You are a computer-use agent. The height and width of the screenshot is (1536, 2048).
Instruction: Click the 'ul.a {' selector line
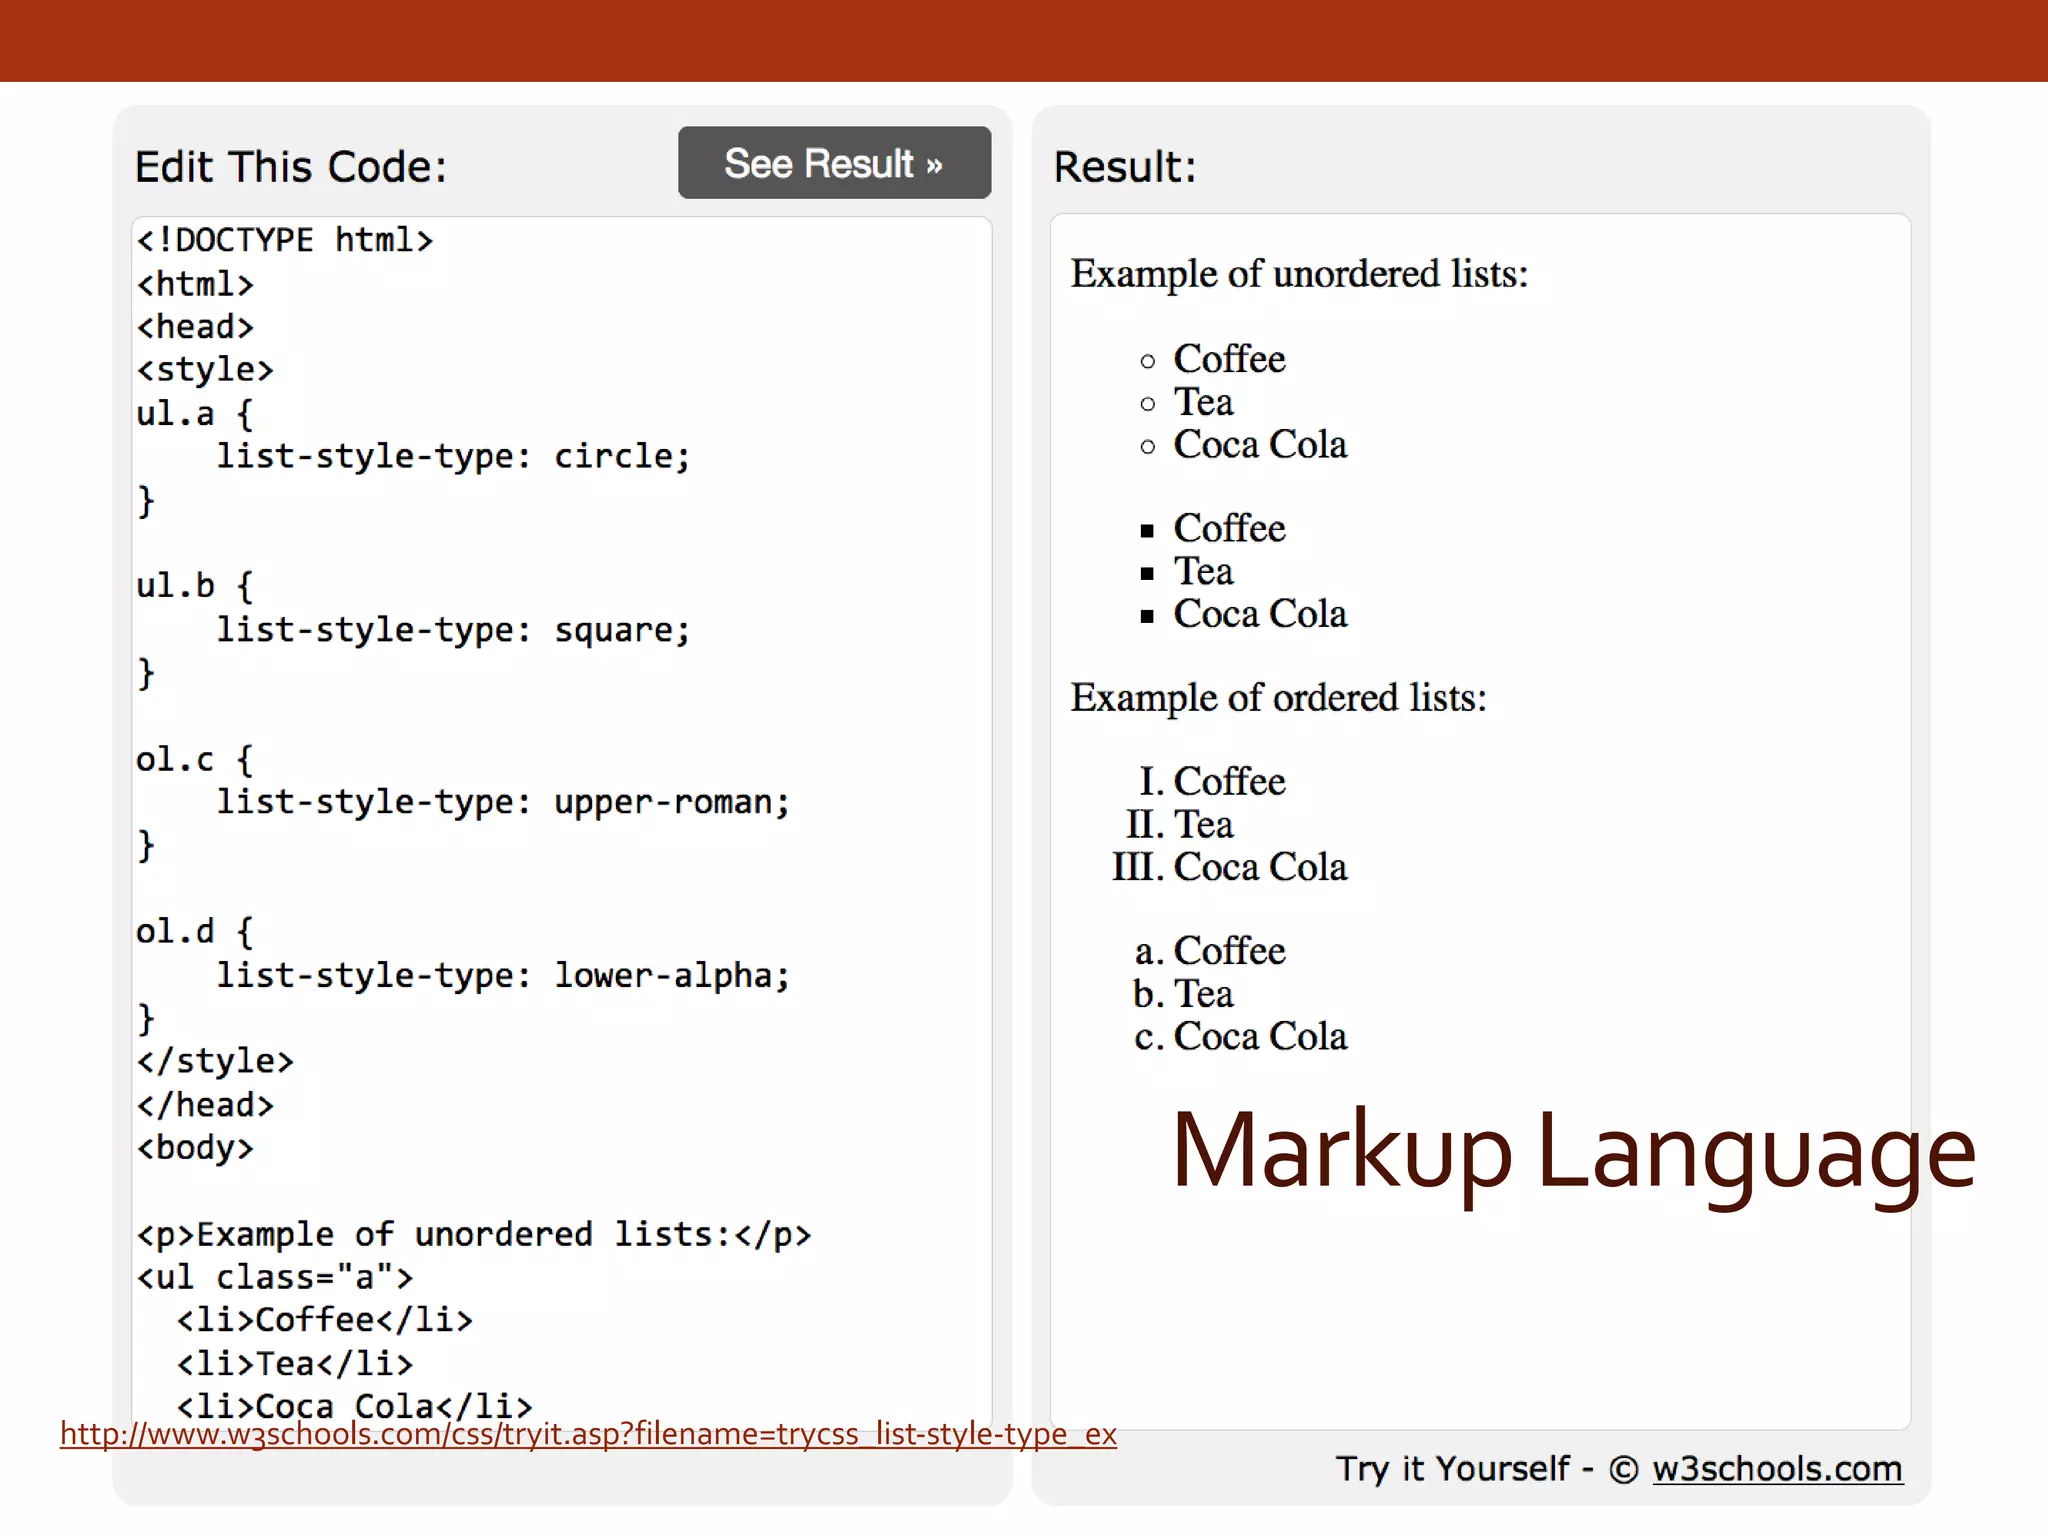pos(195,413)
